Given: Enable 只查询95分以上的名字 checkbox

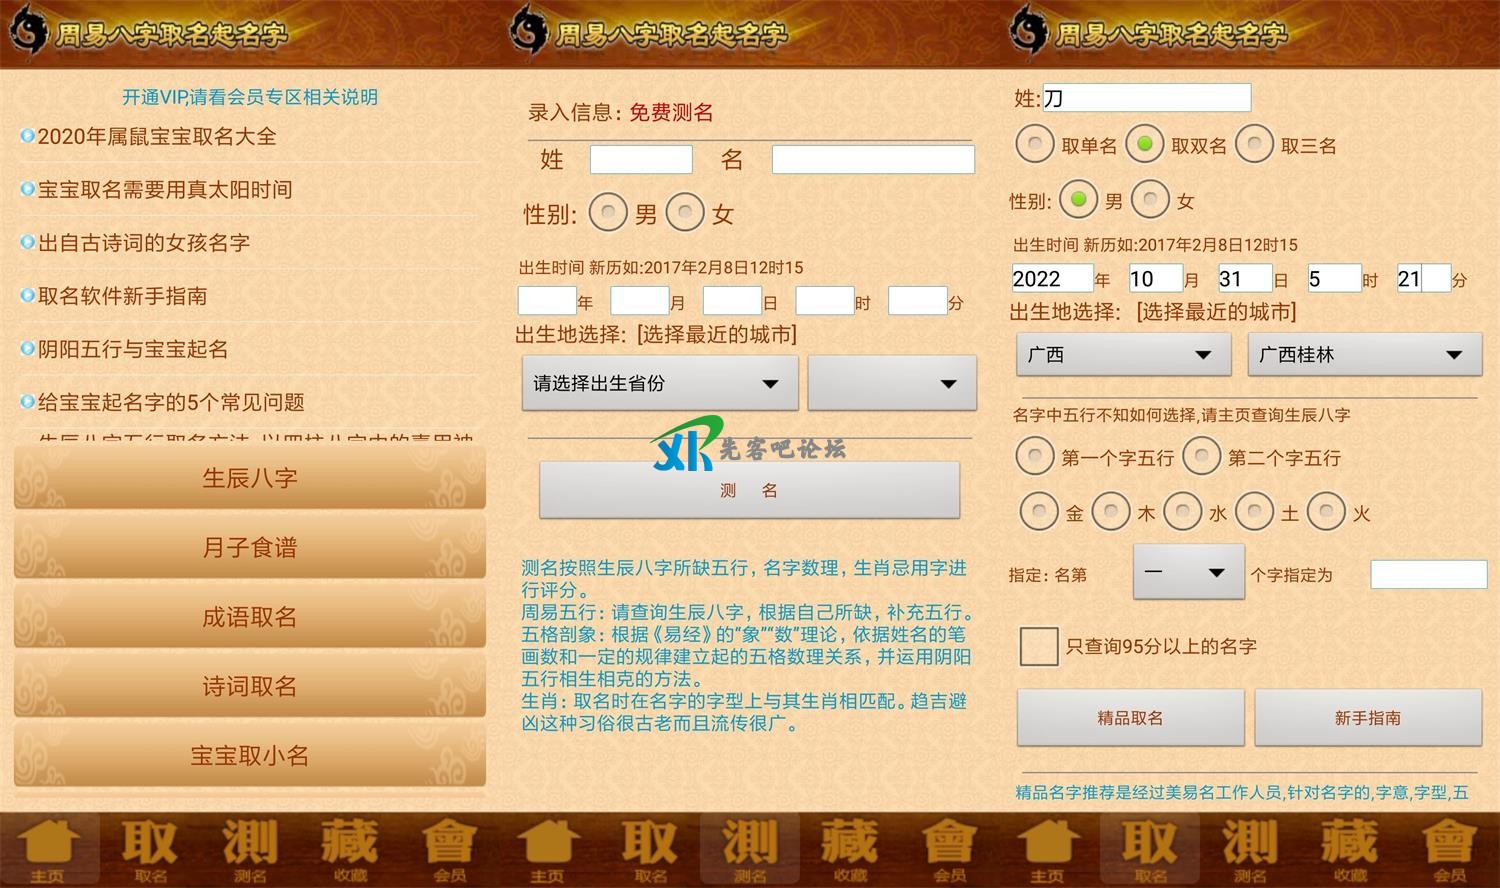Looking at the screenshot, I should (x=1039, y=646).
